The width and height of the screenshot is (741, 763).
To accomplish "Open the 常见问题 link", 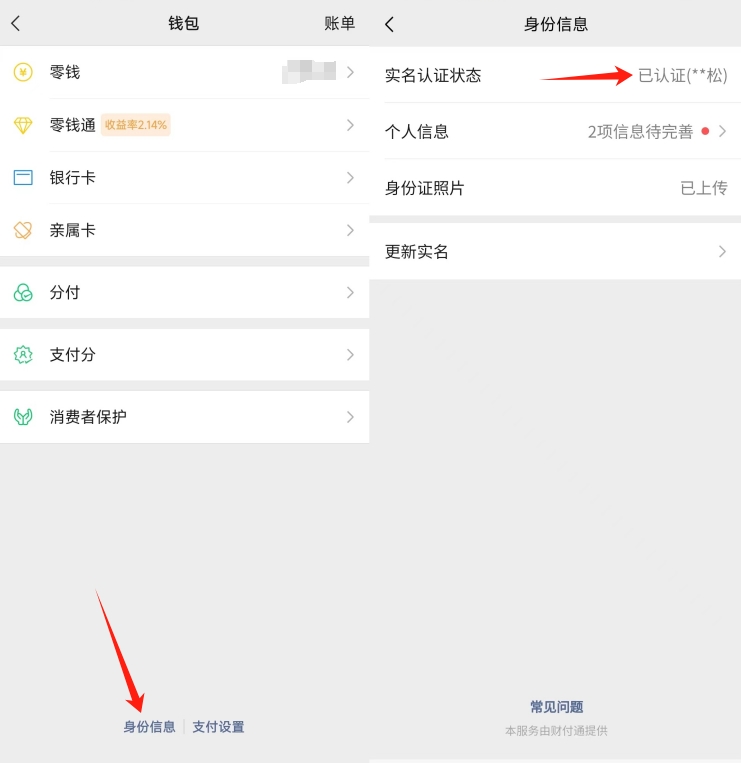I will point(556,707).
